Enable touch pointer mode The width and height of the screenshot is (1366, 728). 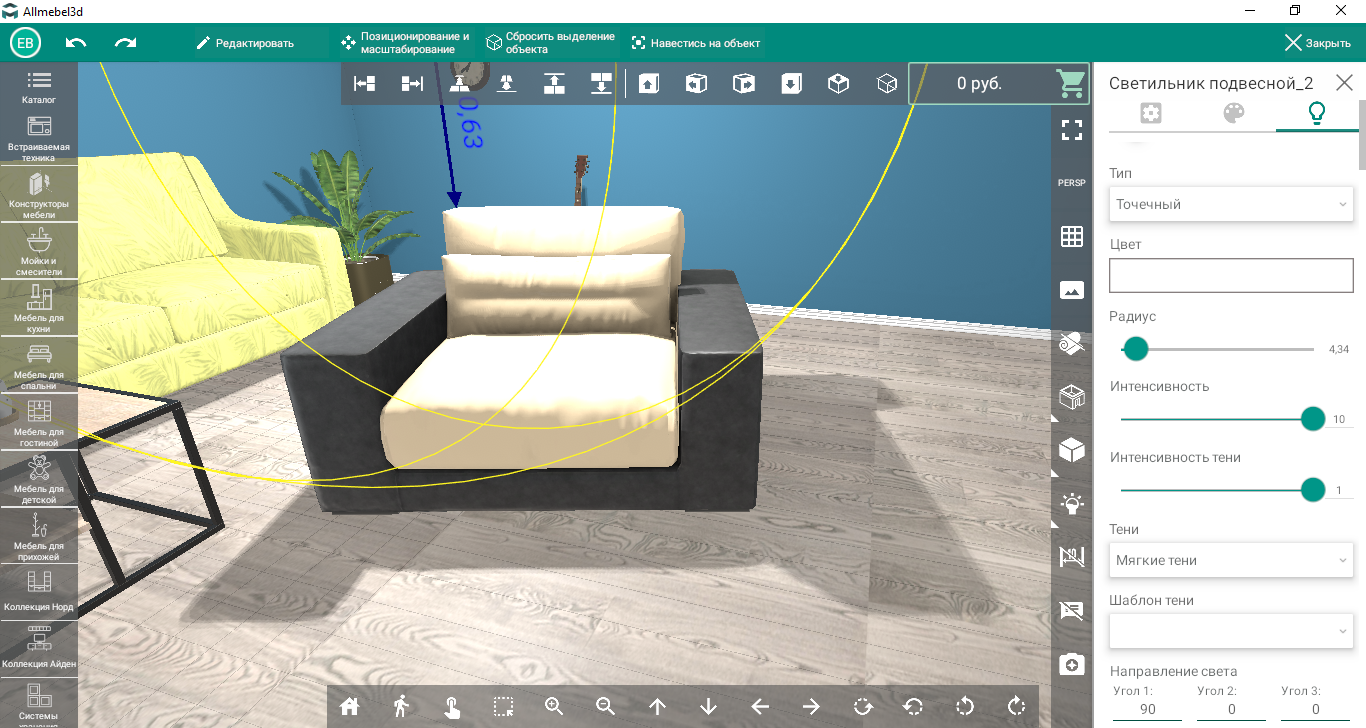click(x=452, y=706)
